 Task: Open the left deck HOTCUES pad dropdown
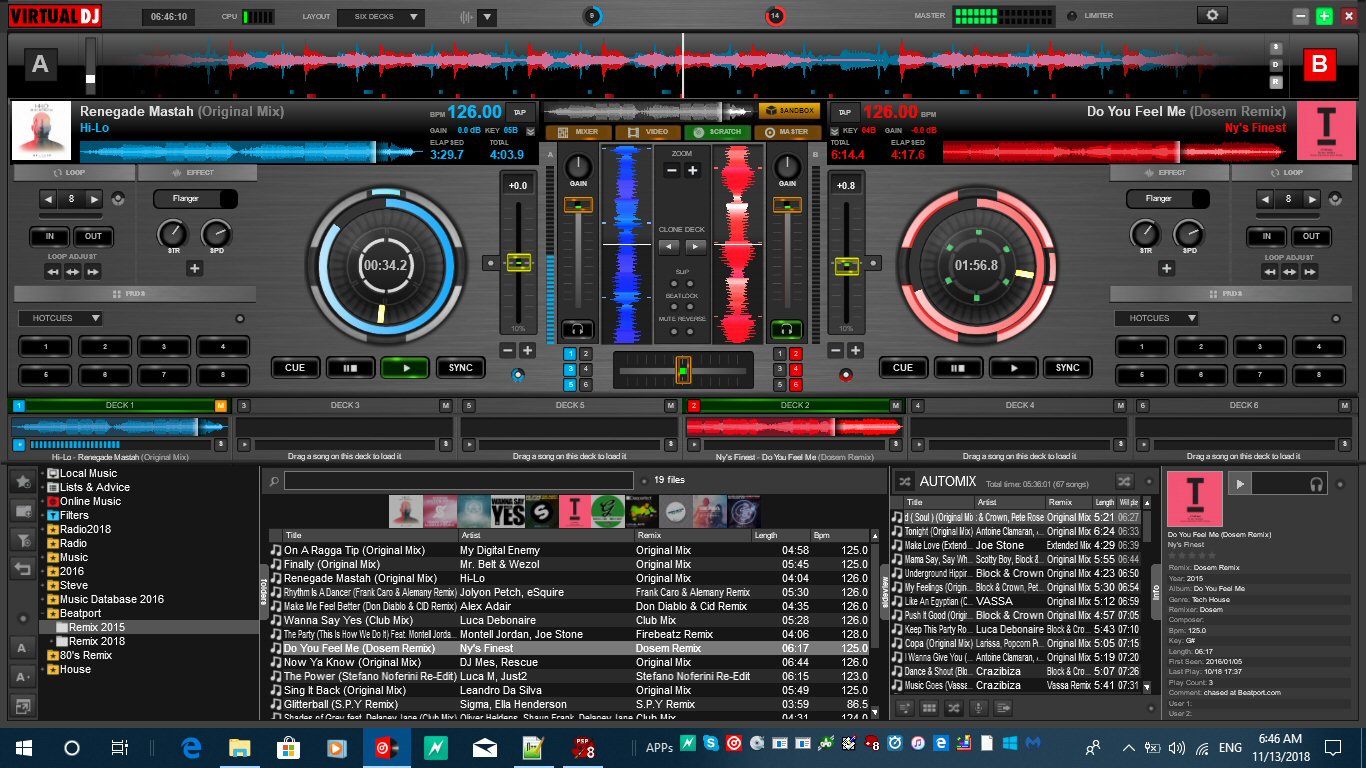[x=60, y=318]
